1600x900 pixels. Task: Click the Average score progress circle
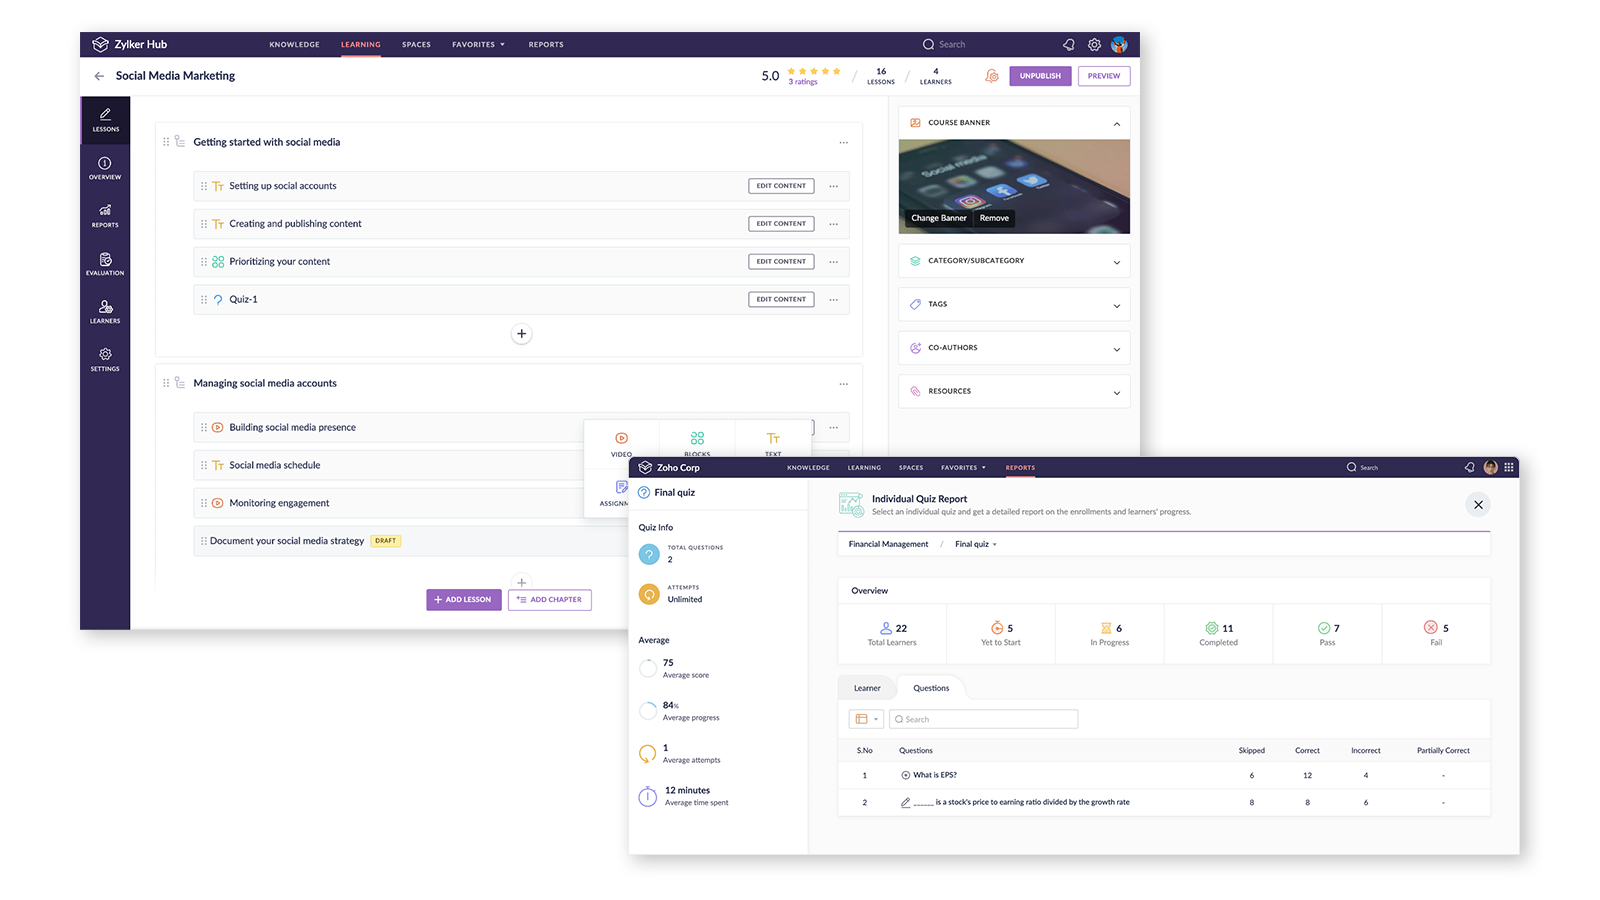coord(648,668)
